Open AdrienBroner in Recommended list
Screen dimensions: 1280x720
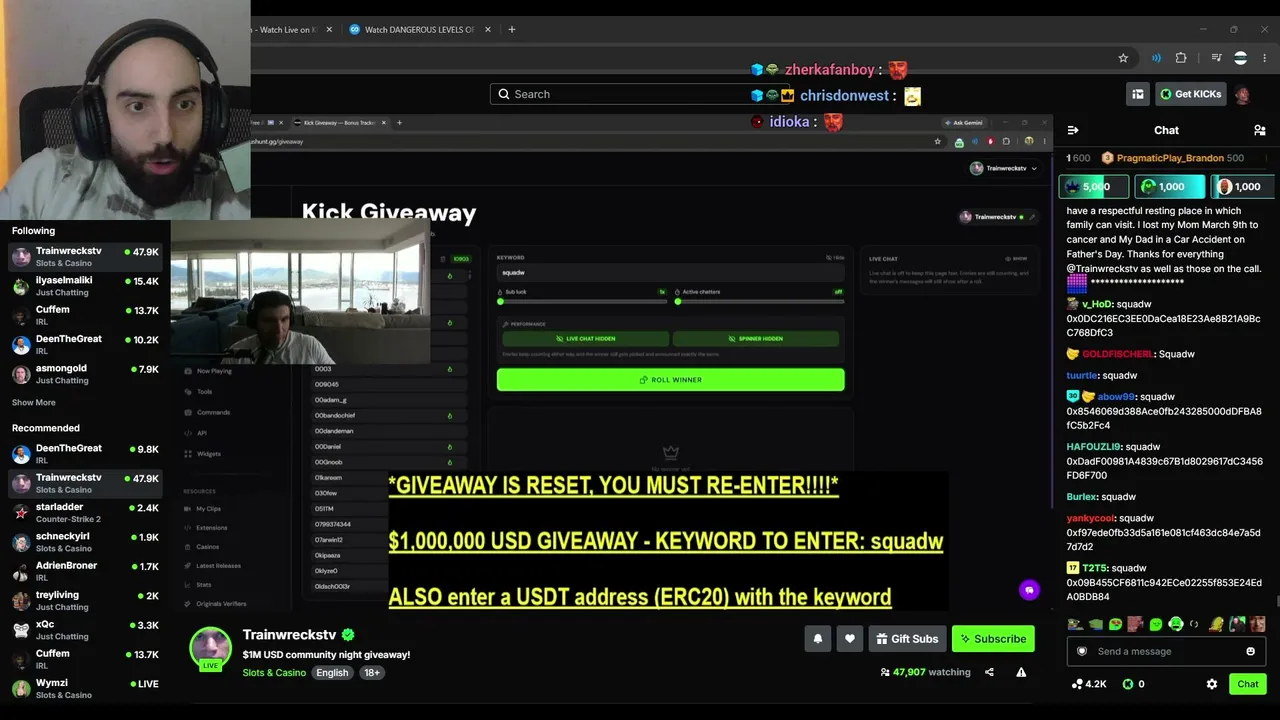85,572
